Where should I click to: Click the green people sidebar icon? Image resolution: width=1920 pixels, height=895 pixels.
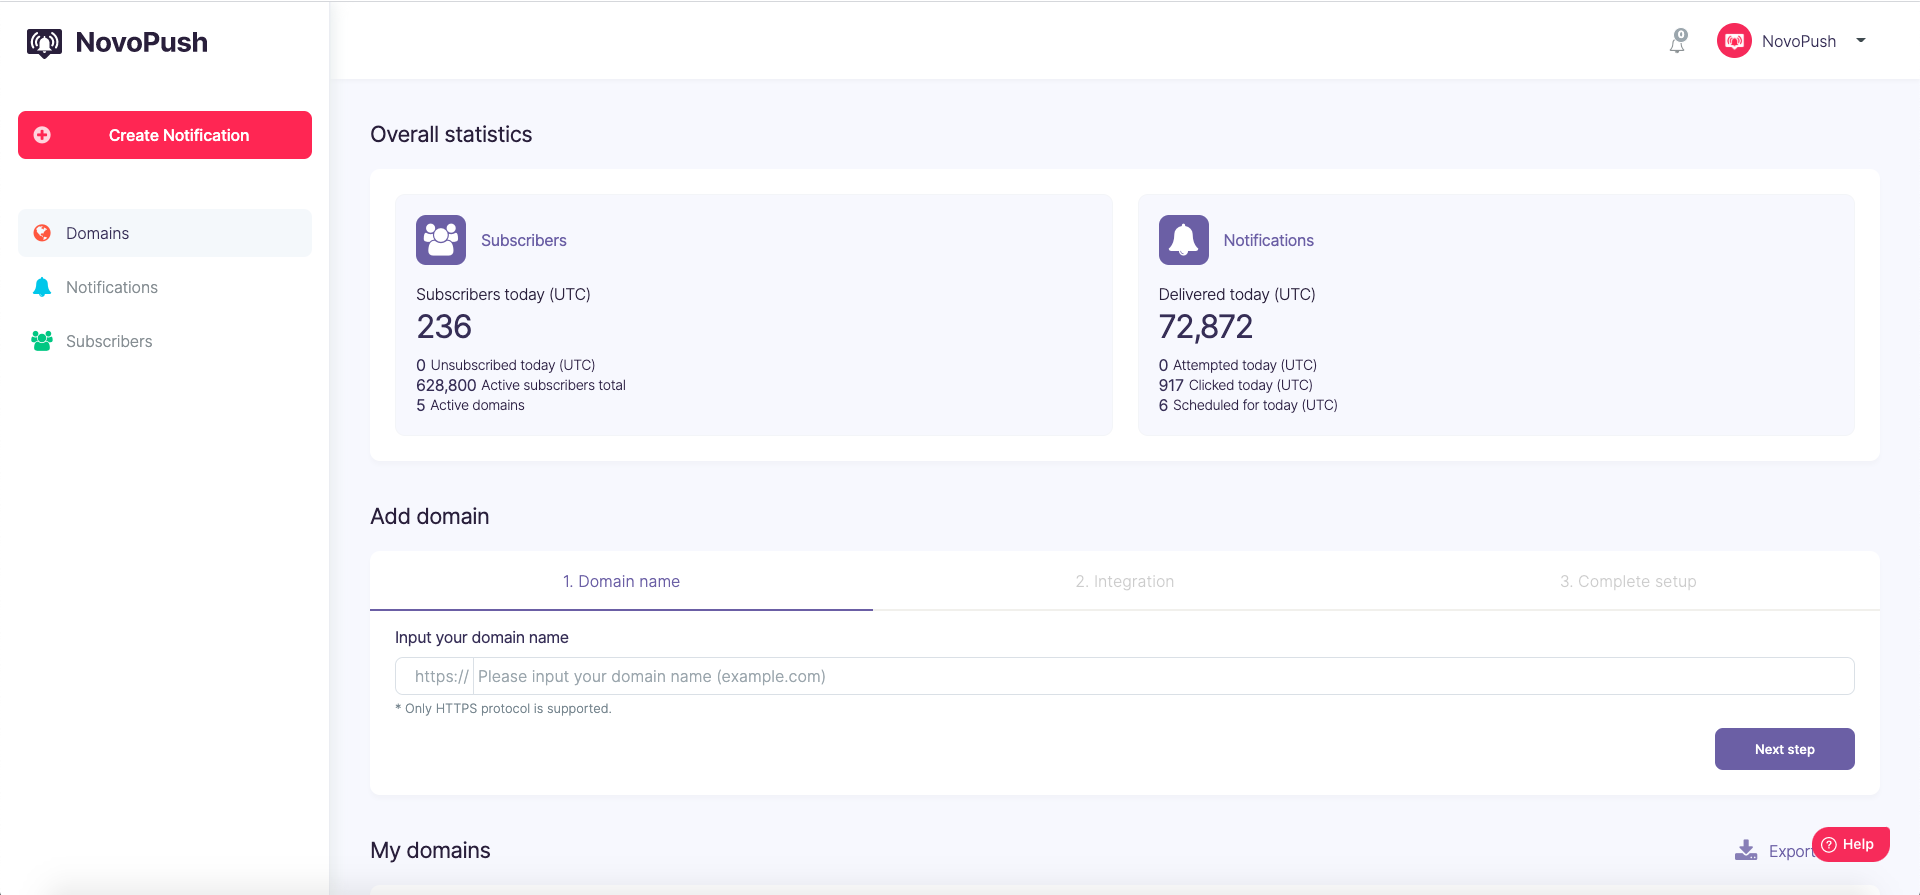tap(42, 341)
